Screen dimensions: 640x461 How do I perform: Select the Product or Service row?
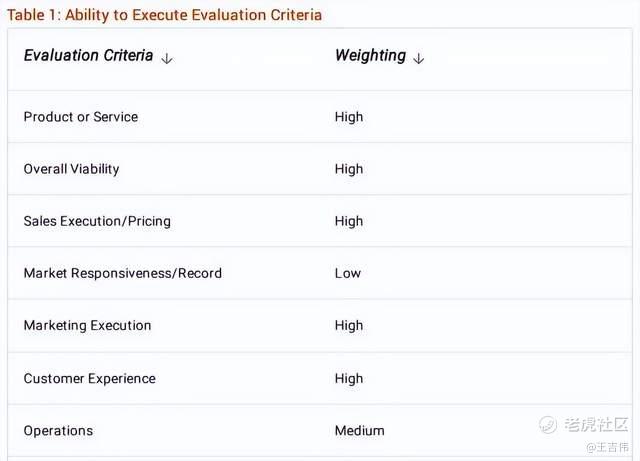tap(81, 117)
